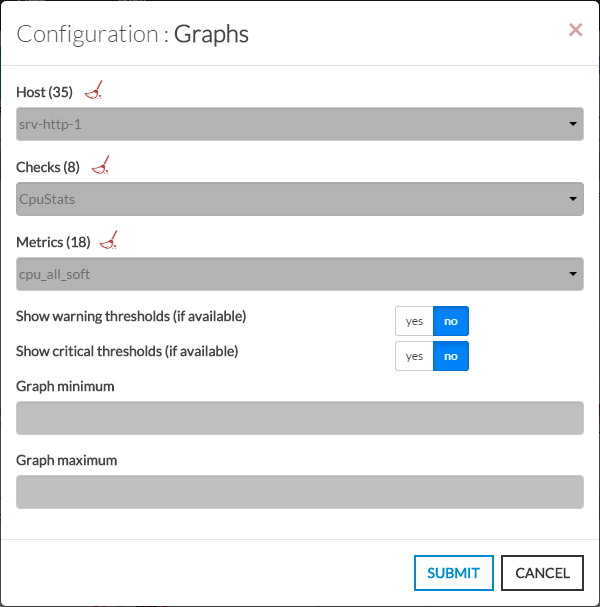Focus the Graph maximum input field
The height and width of the screenshot is (607, 600).
pos(300,492)
